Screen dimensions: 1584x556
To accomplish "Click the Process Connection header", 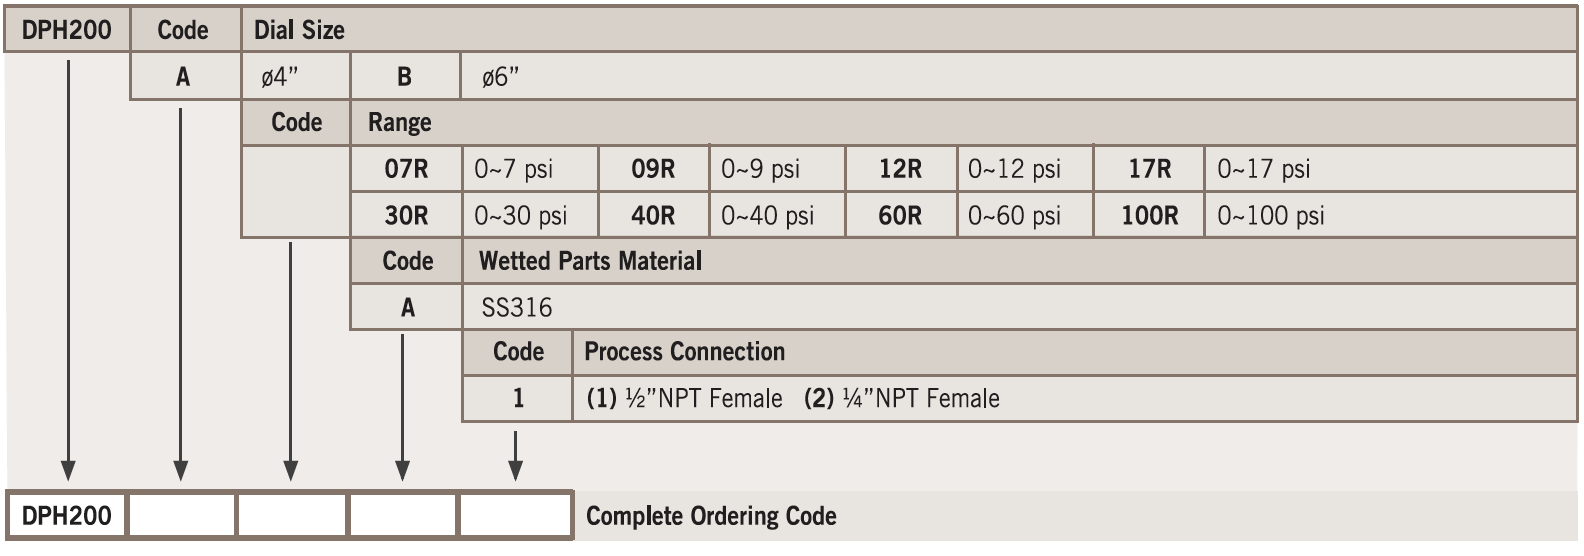I will (684, 352).
